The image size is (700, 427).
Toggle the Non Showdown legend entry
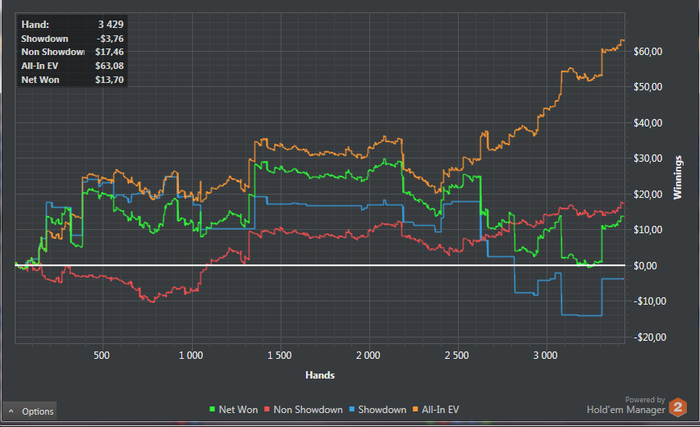tap(303, 410)
